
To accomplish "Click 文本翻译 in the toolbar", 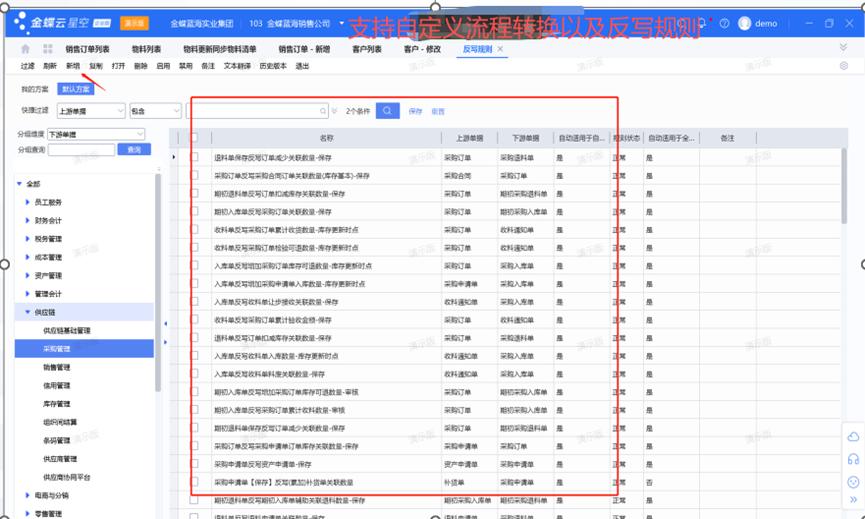I will click(237, 66).
